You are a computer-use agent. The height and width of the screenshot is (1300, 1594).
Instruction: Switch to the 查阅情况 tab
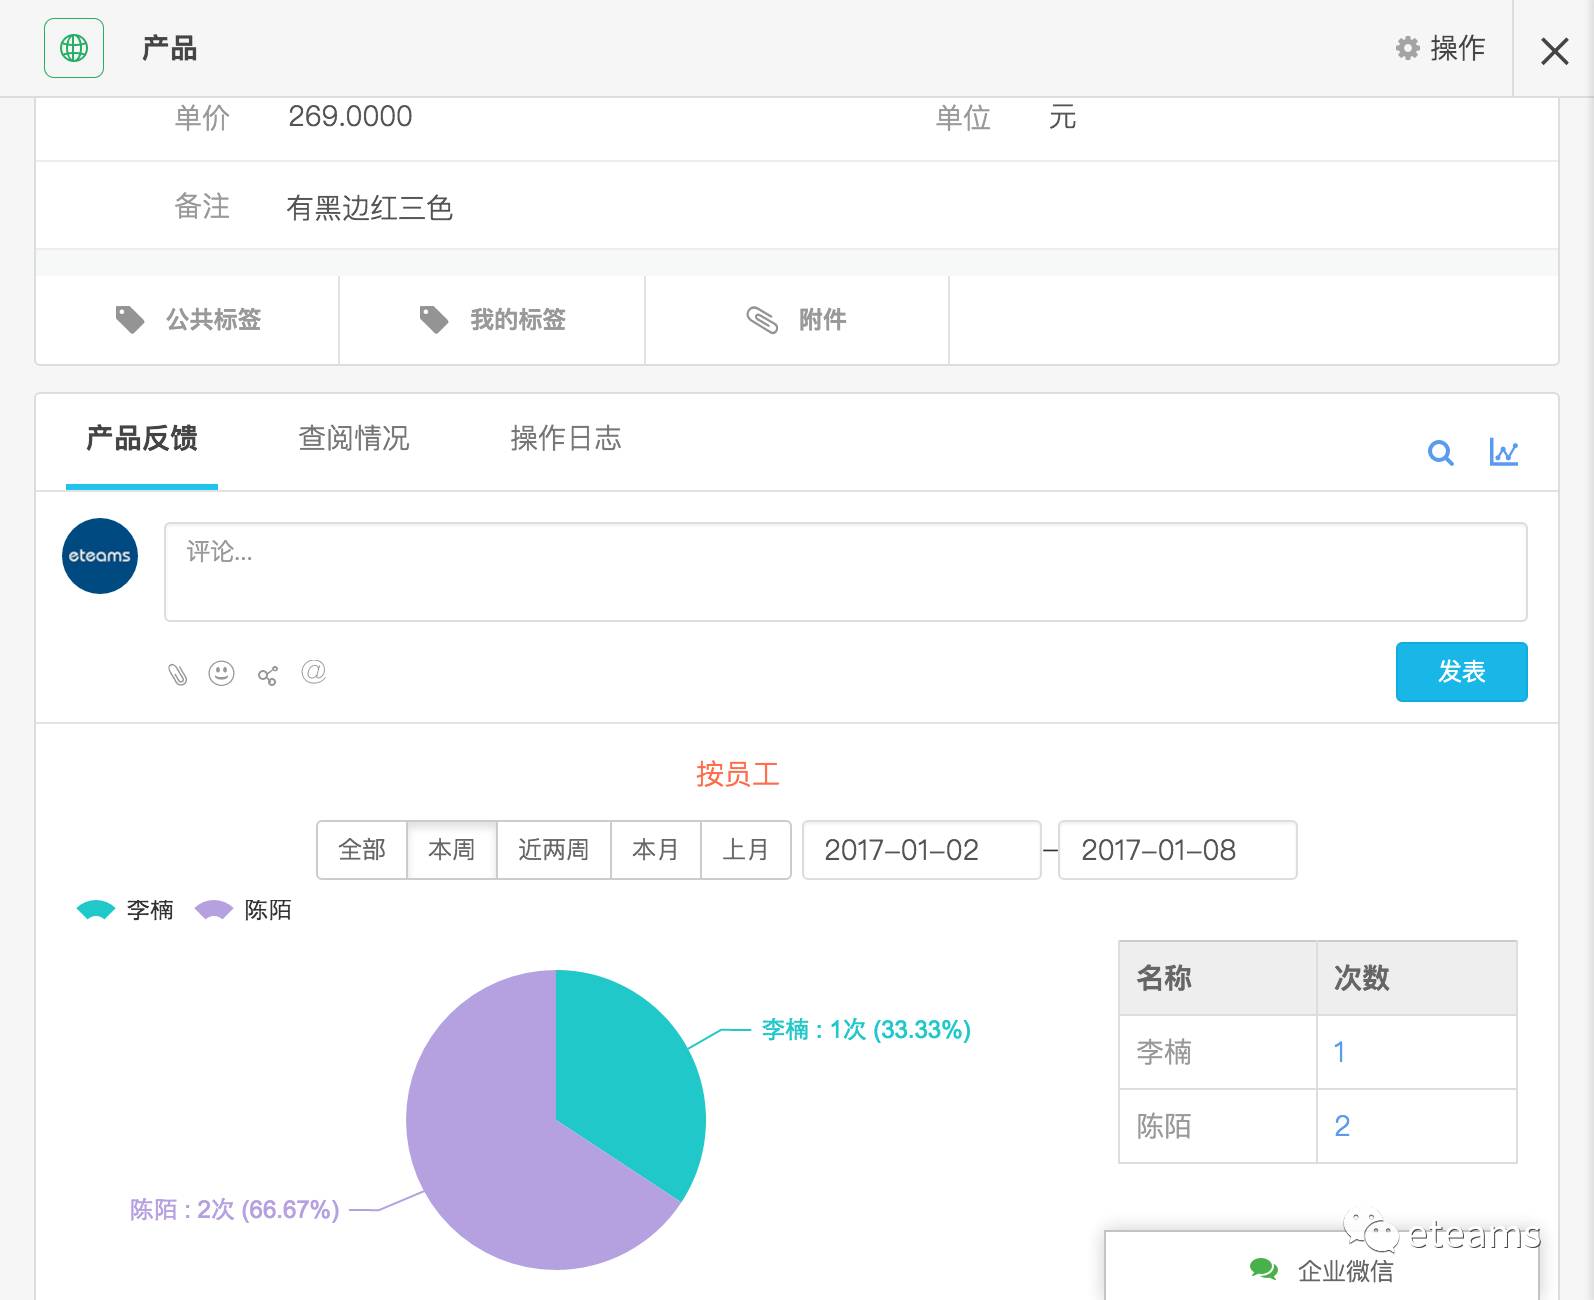tap(354, 439)
